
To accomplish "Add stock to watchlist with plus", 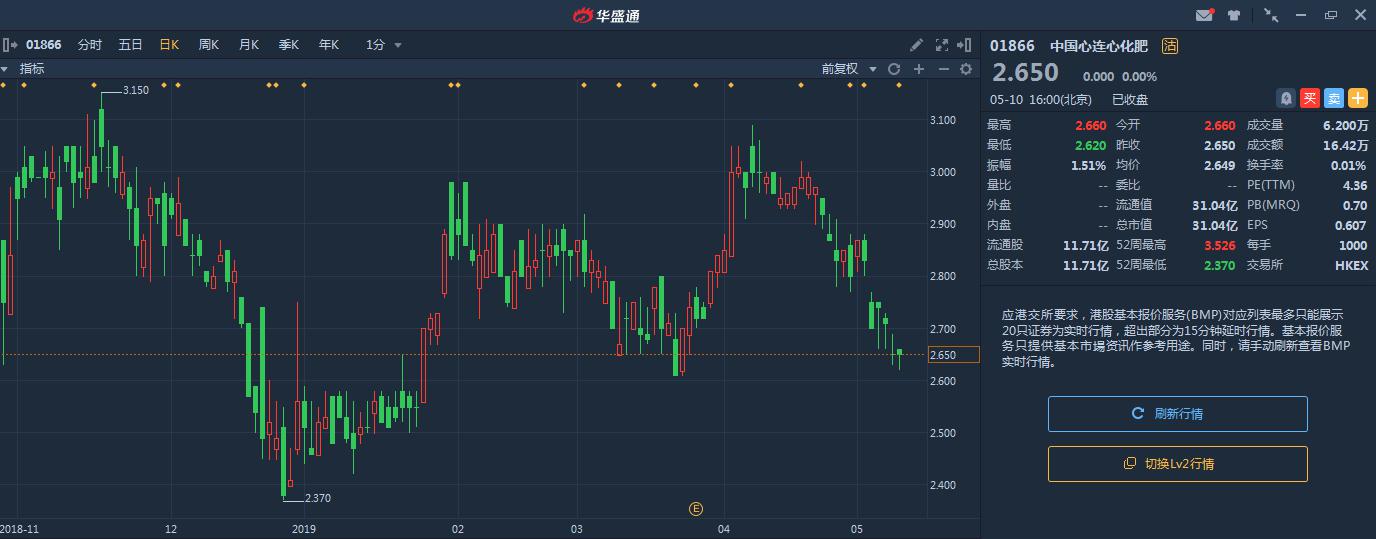I will pyautogui.click(x=1357, y=98).
